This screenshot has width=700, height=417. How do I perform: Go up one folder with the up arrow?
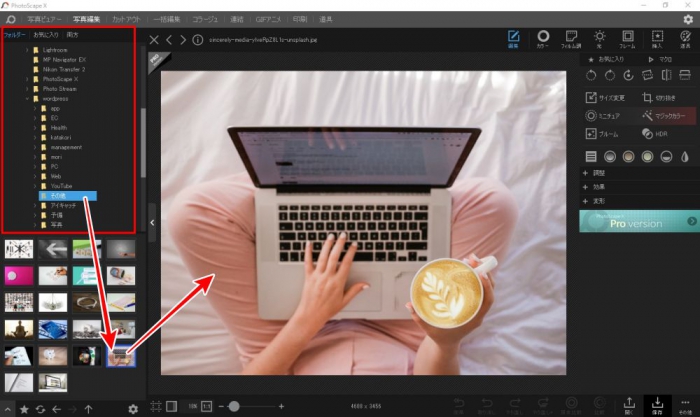88,409
